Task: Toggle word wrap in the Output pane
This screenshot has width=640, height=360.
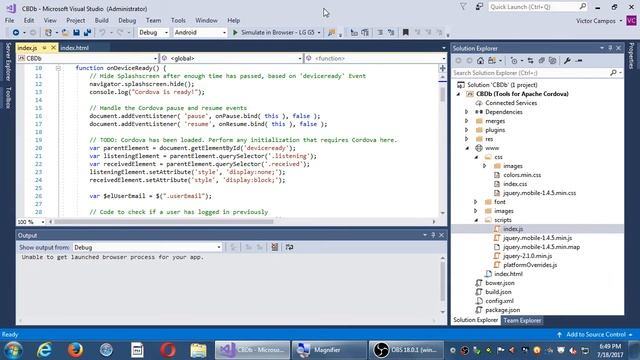Action: (x=289, y=247)
